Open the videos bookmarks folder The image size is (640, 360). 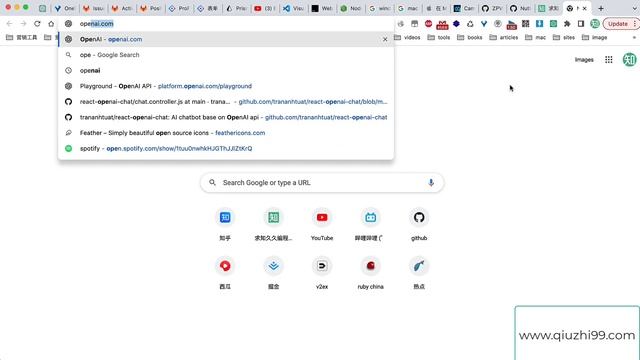pyautogui.click(x=407, y=38)
